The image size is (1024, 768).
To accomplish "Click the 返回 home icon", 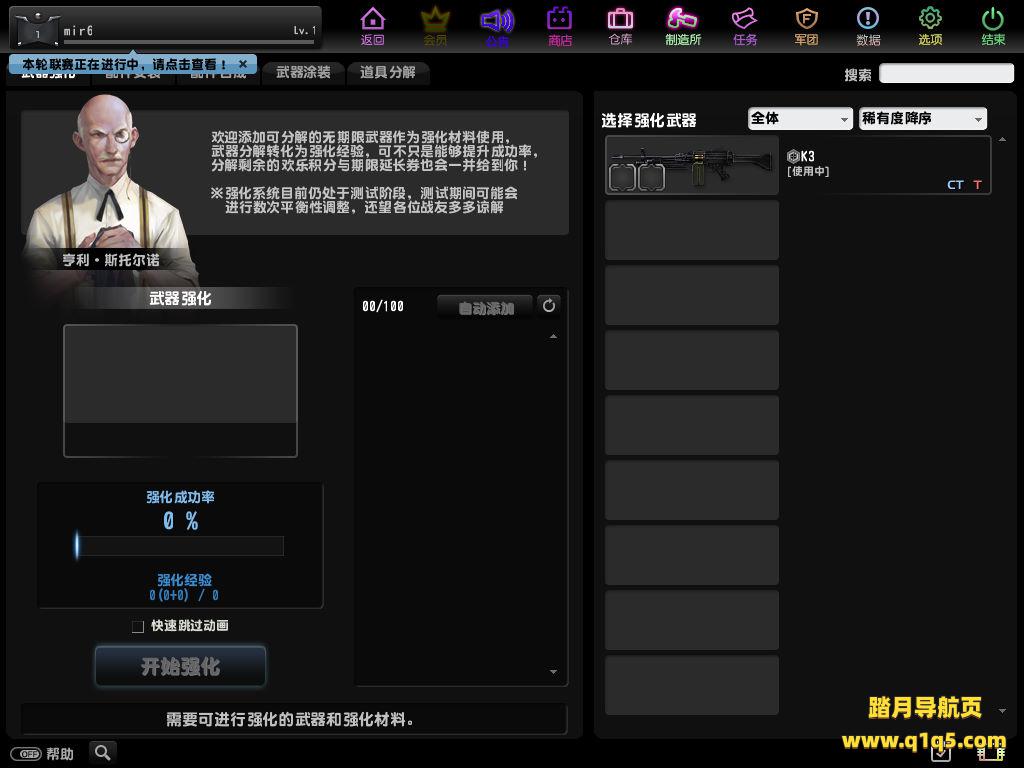I will coord(373,25).
